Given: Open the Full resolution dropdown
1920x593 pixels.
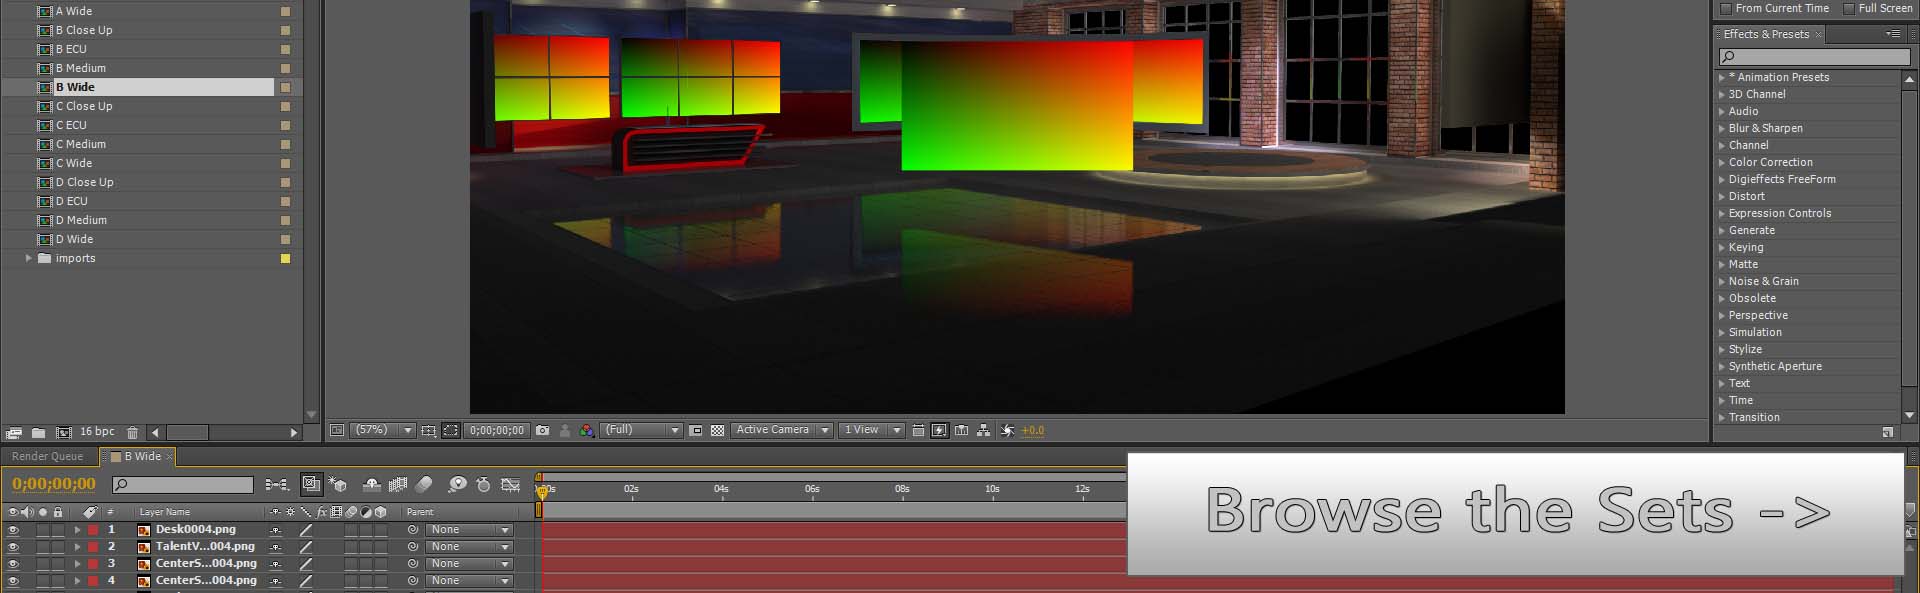Looking at the screenshot, I should pyautogui.click(x=642, y=430).
